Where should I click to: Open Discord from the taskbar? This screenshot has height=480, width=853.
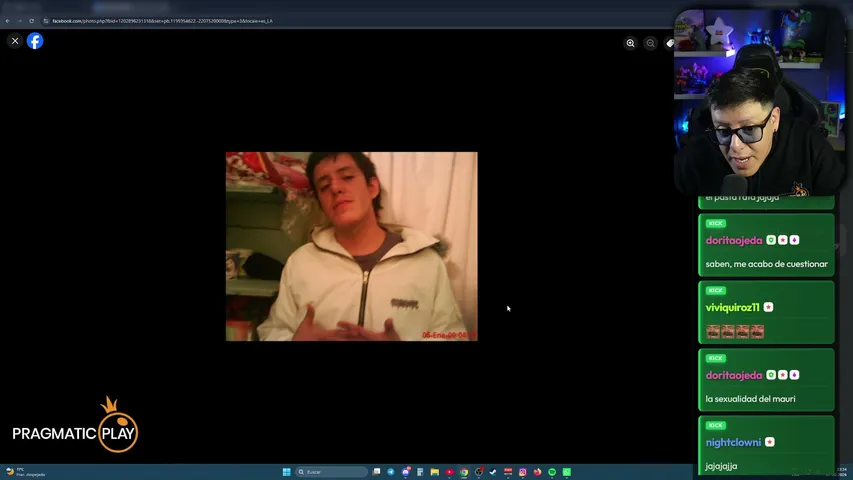point(406,472)
